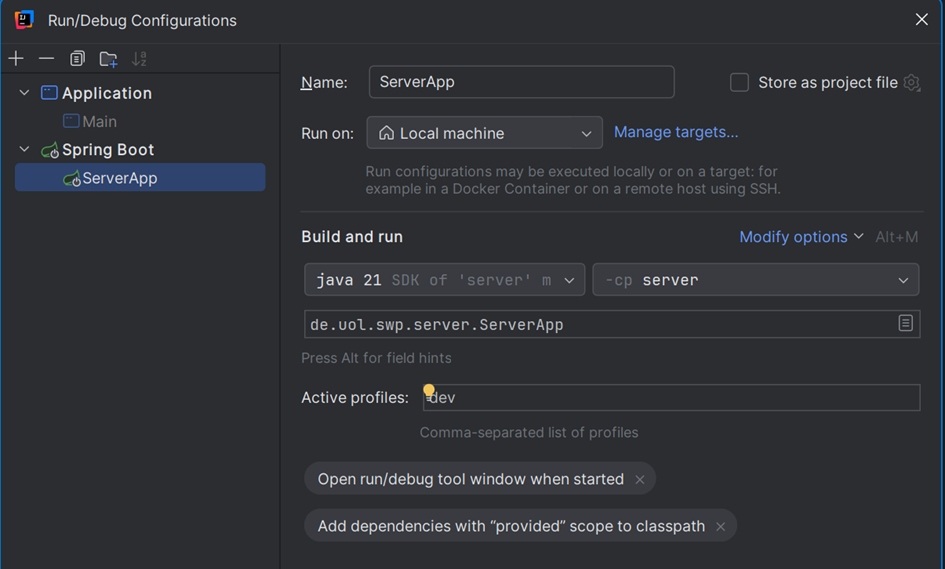Screen dimensions: 945x569
Task: Click the Copy Configuration icon
Action: click(x=77, y=59)
